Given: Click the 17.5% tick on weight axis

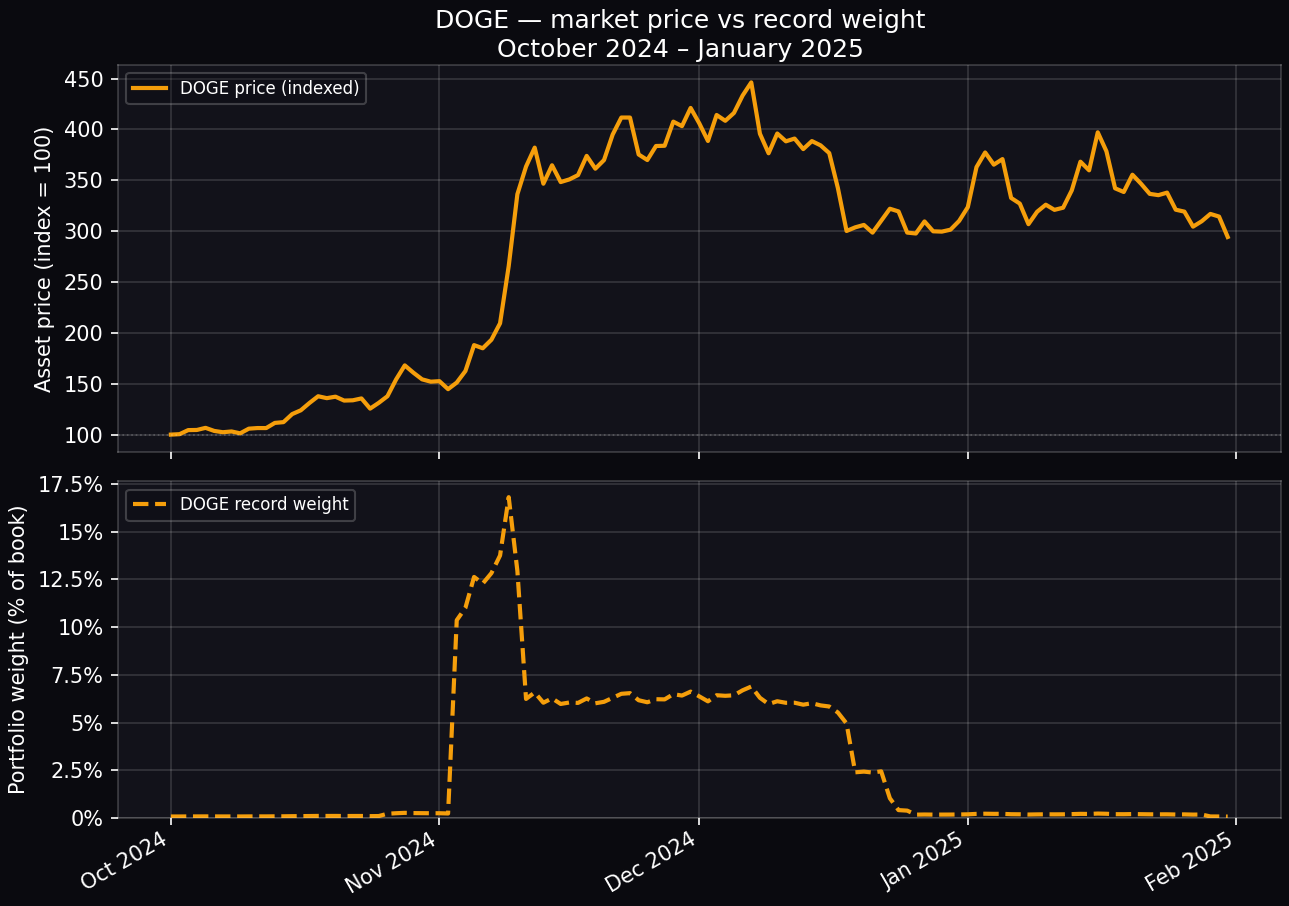Looking at the screenshot, I should click(x=72, y=485).
